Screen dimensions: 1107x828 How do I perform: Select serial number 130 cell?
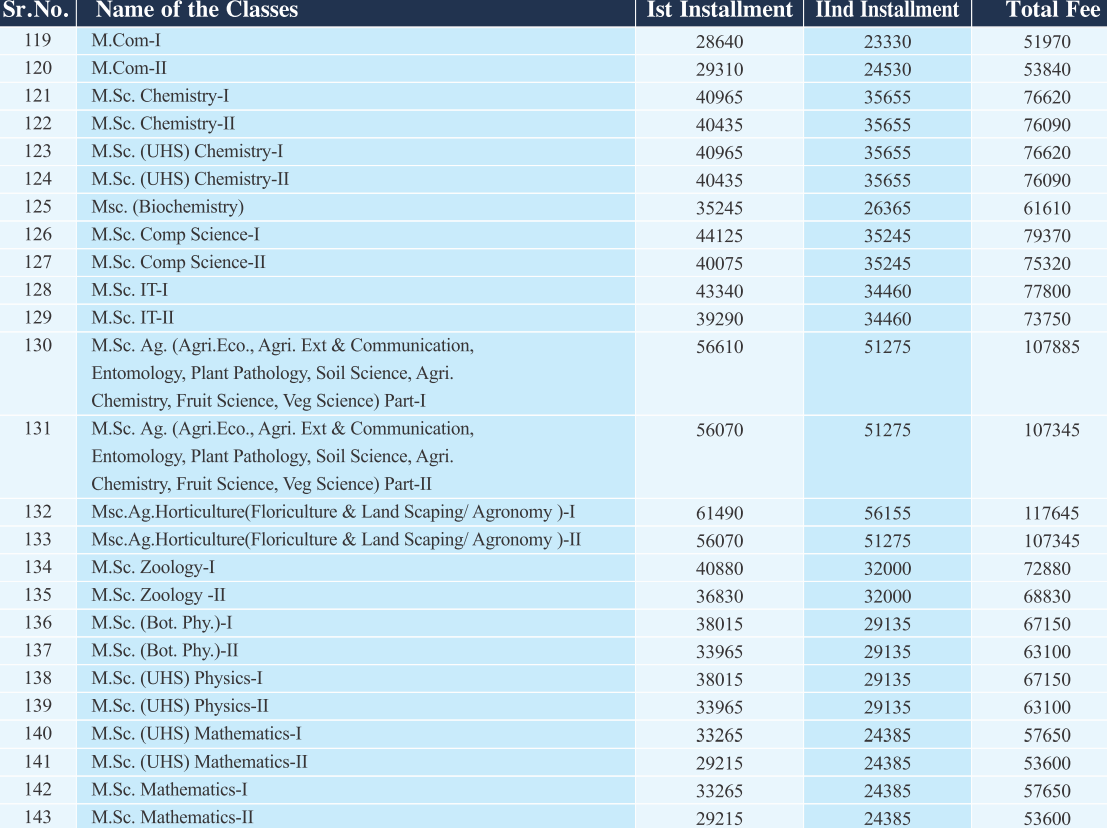point(38,346)
